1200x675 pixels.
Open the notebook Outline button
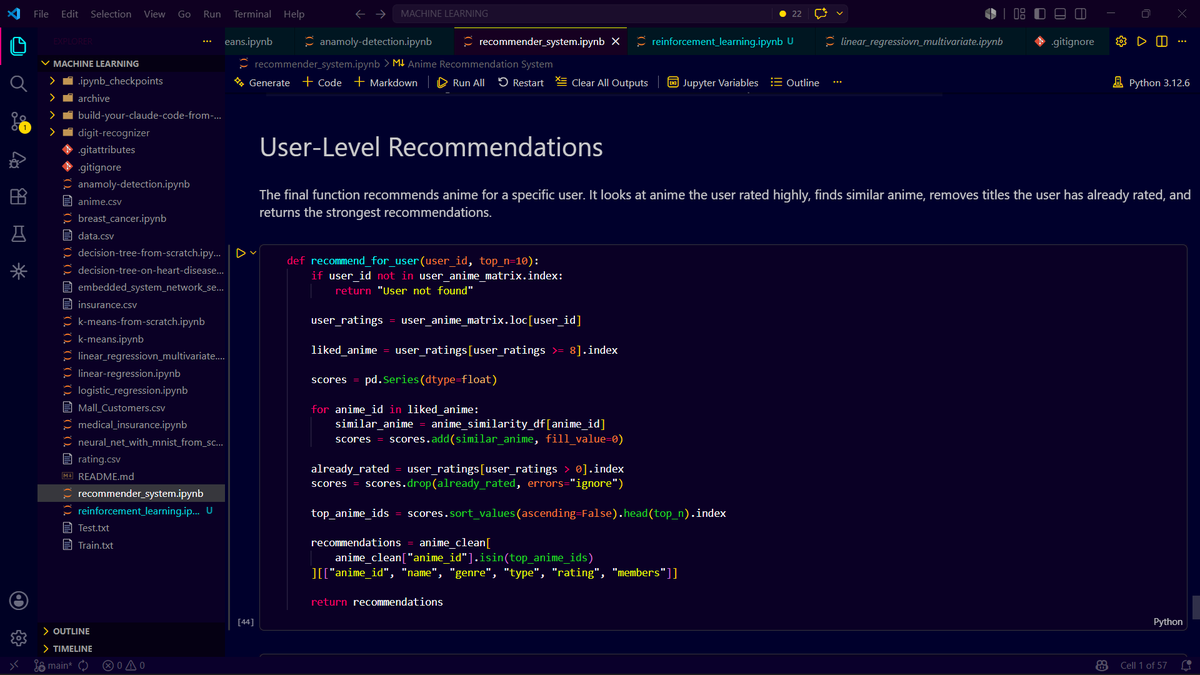[x=795, y=82]
